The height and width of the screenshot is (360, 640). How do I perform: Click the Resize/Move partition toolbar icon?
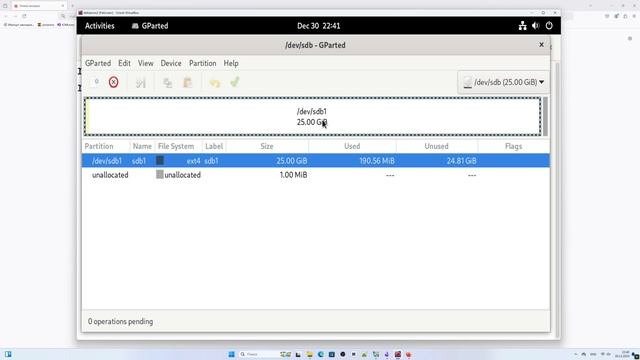click(141, 83)
